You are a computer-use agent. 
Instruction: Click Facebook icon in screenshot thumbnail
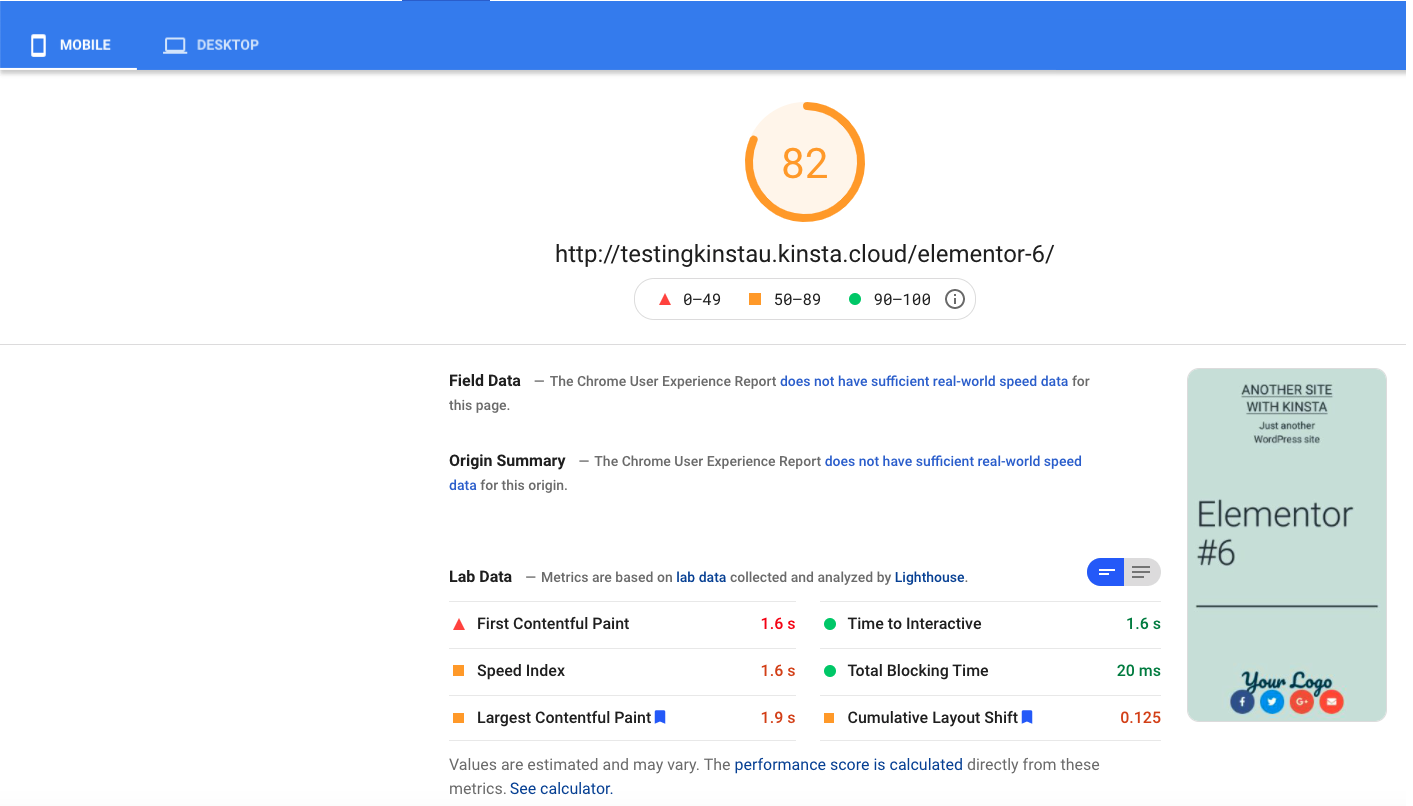(x=1242, y=702)
